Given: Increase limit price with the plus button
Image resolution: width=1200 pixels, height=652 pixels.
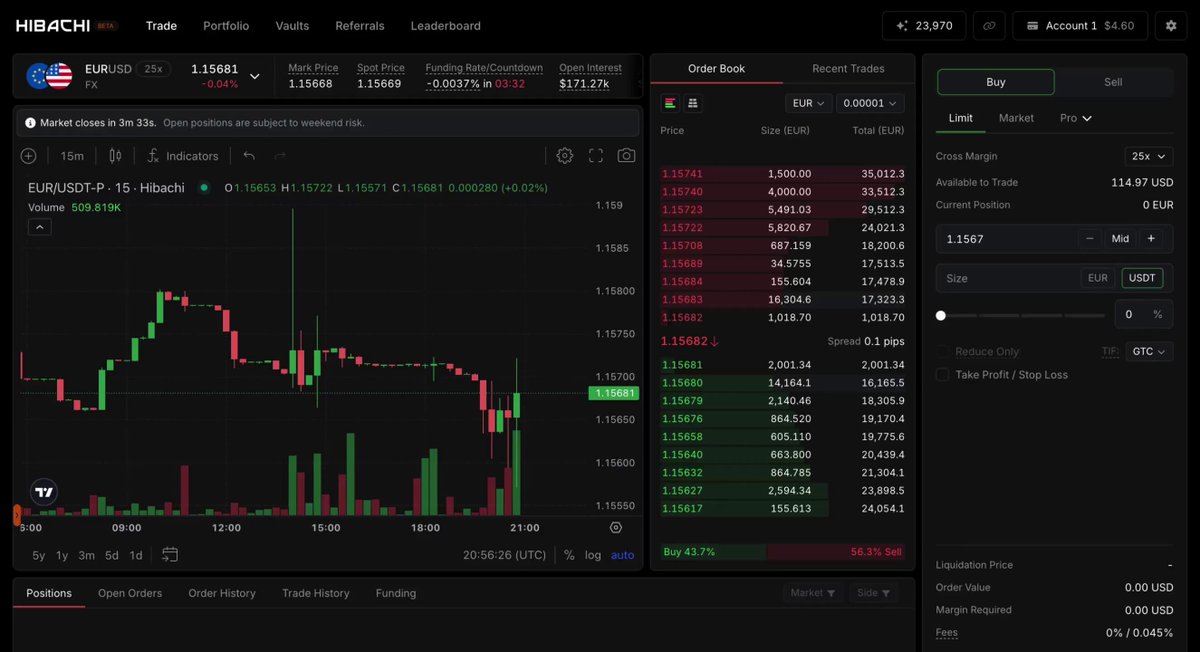Looking at the screenshot, I should click(x=1151, y=239).
